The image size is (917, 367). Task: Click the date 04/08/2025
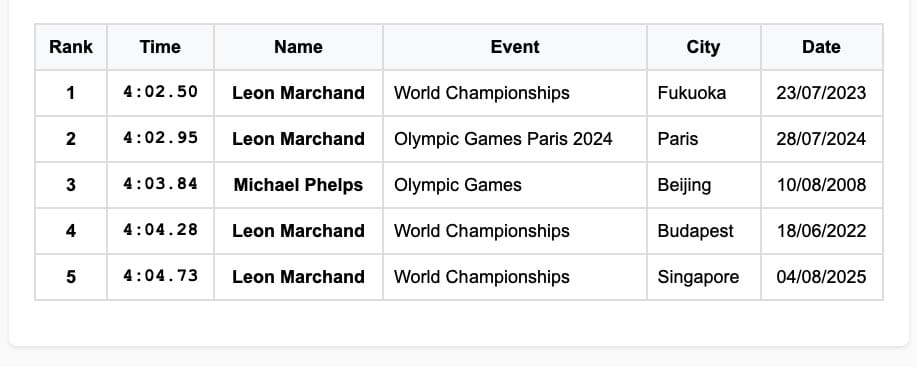click(x=821, y=277)
